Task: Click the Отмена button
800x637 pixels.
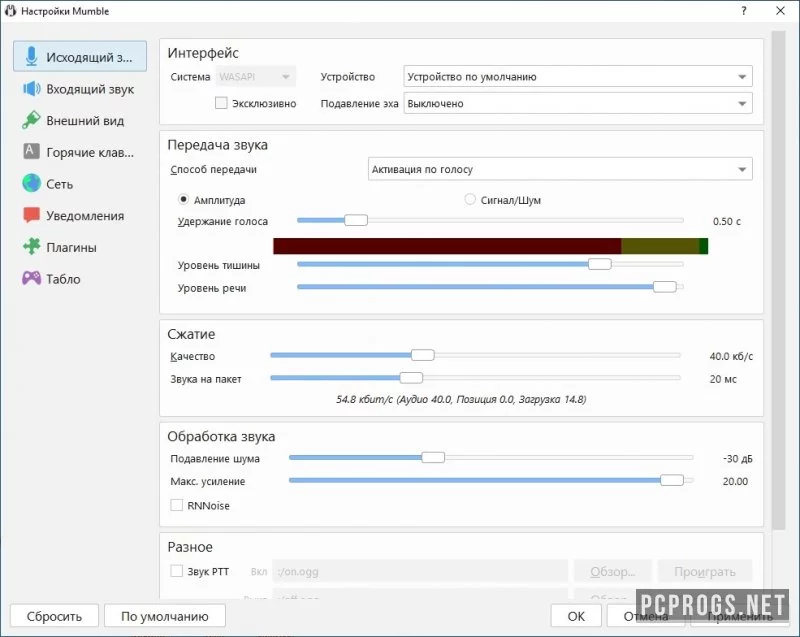Action: (x=646, y=616)
